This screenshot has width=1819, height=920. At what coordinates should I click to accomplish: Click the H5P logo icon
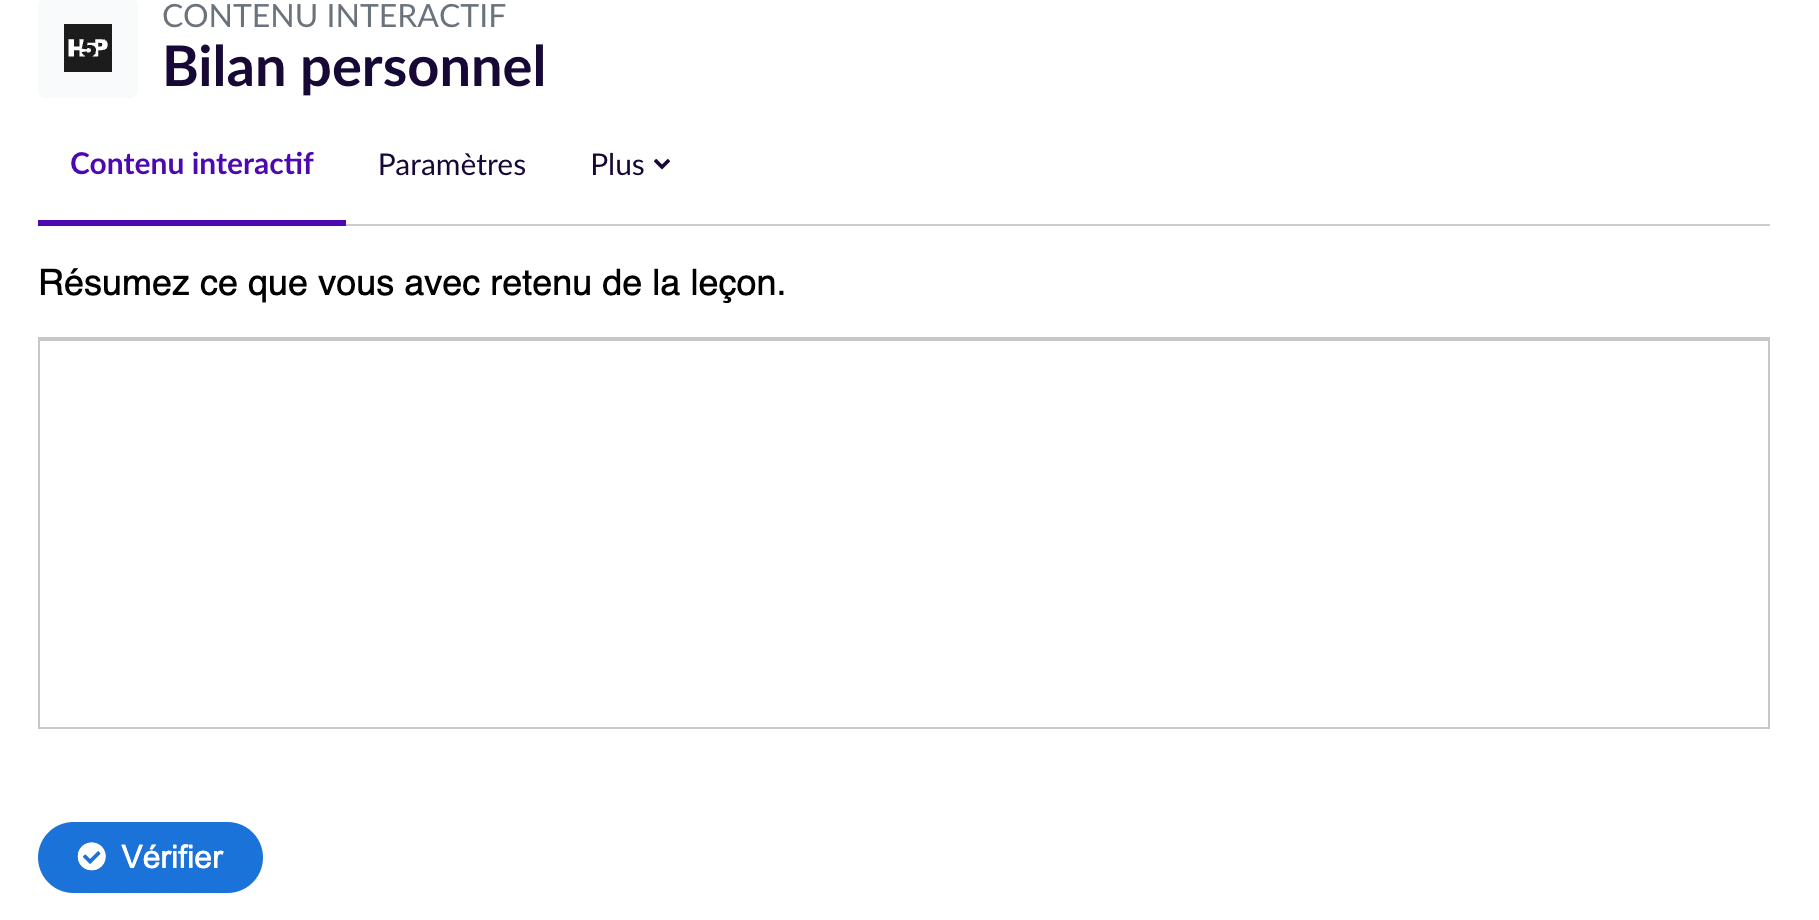pos(88,48)
